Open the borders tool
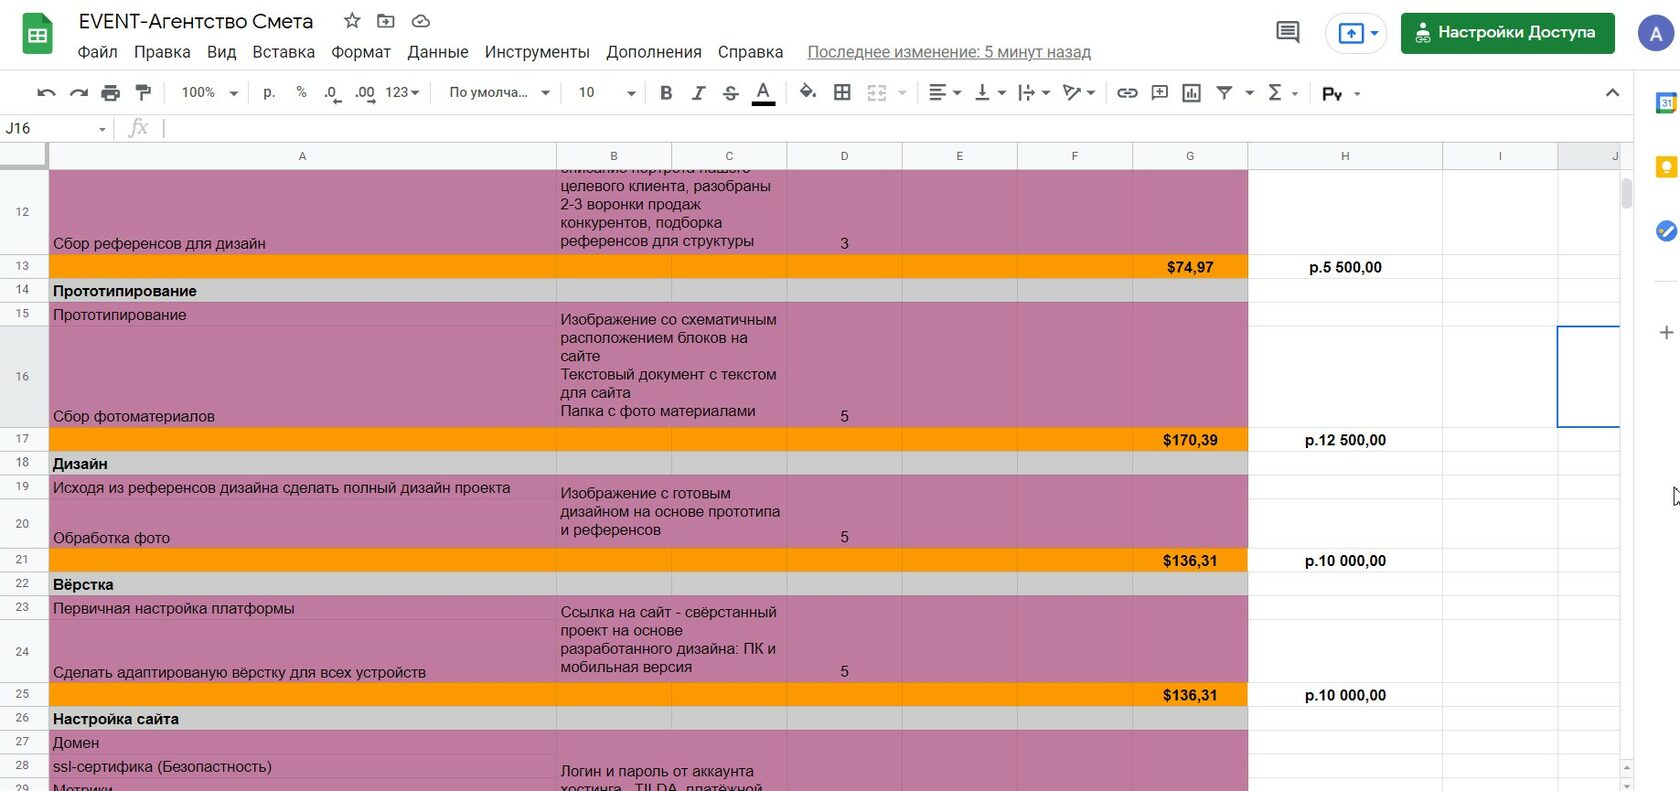Image resolution: width=1680 pixels, height=791 pixels. click(x=842, y=93)
